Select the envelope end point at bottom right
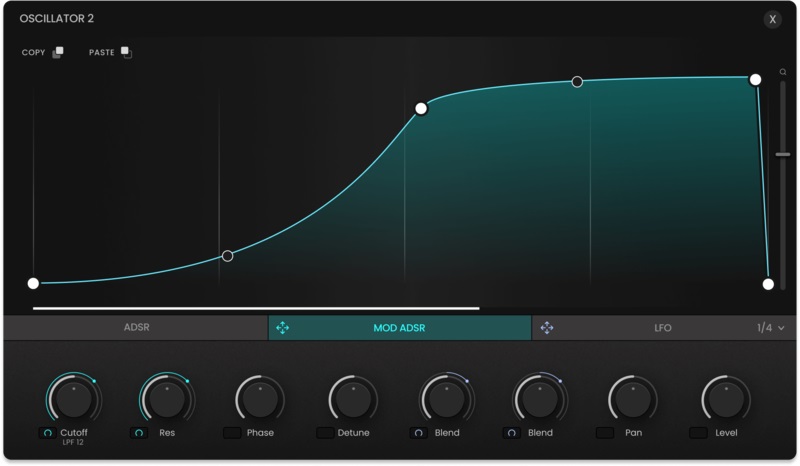Viewport: 800px width, 466px height. coord(768,284)
